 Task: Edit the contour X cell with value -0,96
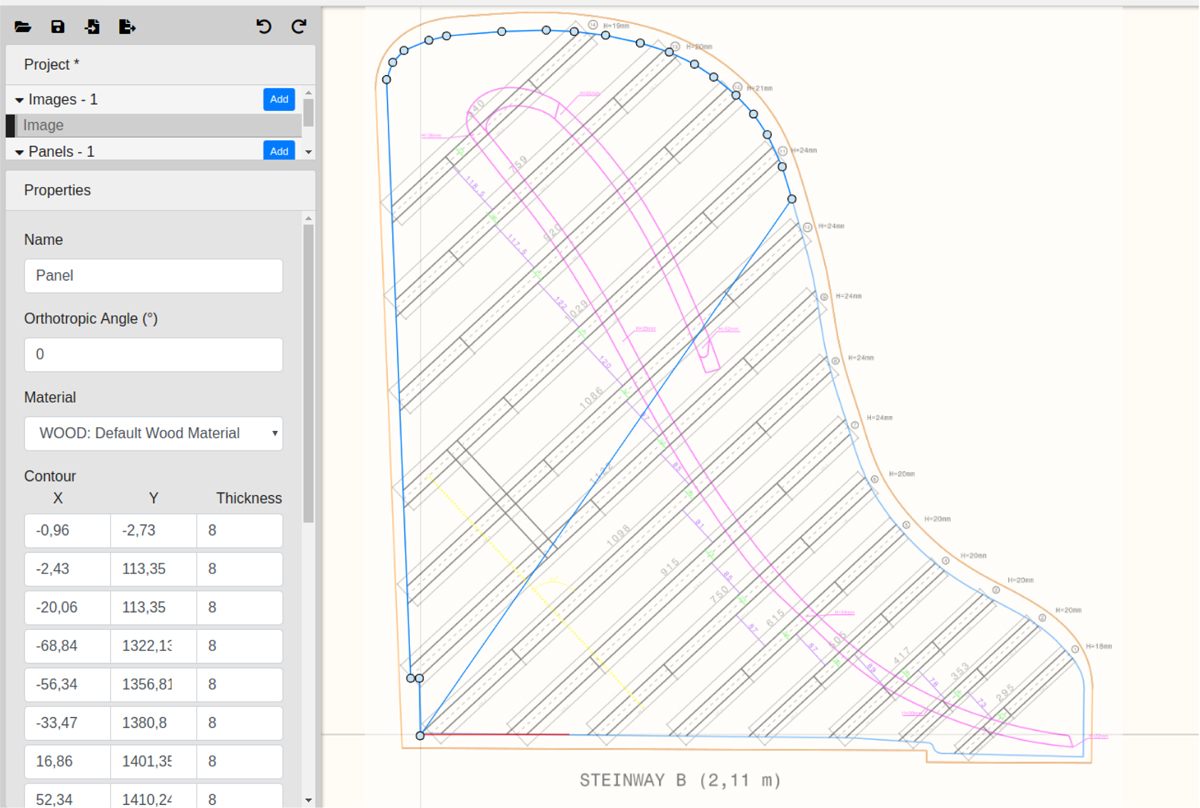67,531
